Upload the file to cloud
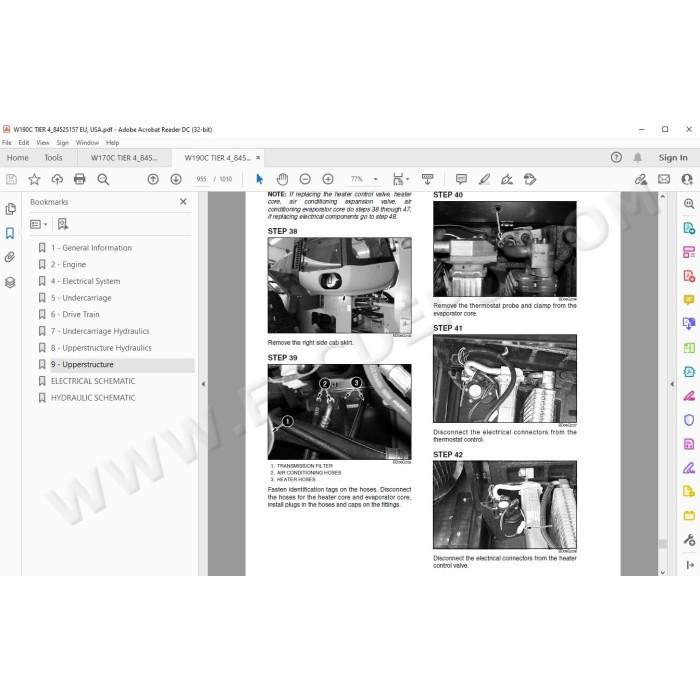The width and height of the screenshot is (700, 700). pos(57,179)
